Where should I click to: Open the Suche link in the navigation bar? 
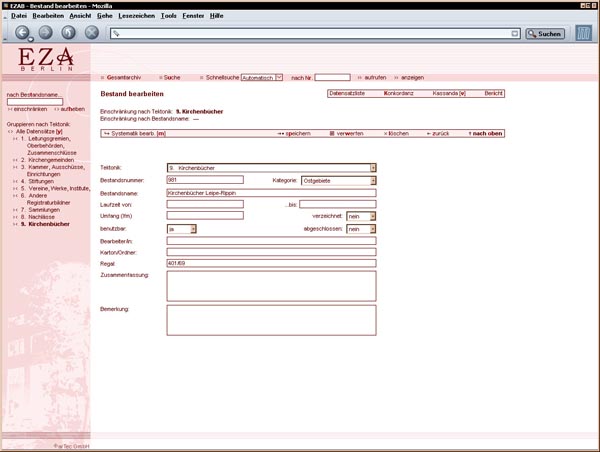pyautogui.click(x=172, y=77)
